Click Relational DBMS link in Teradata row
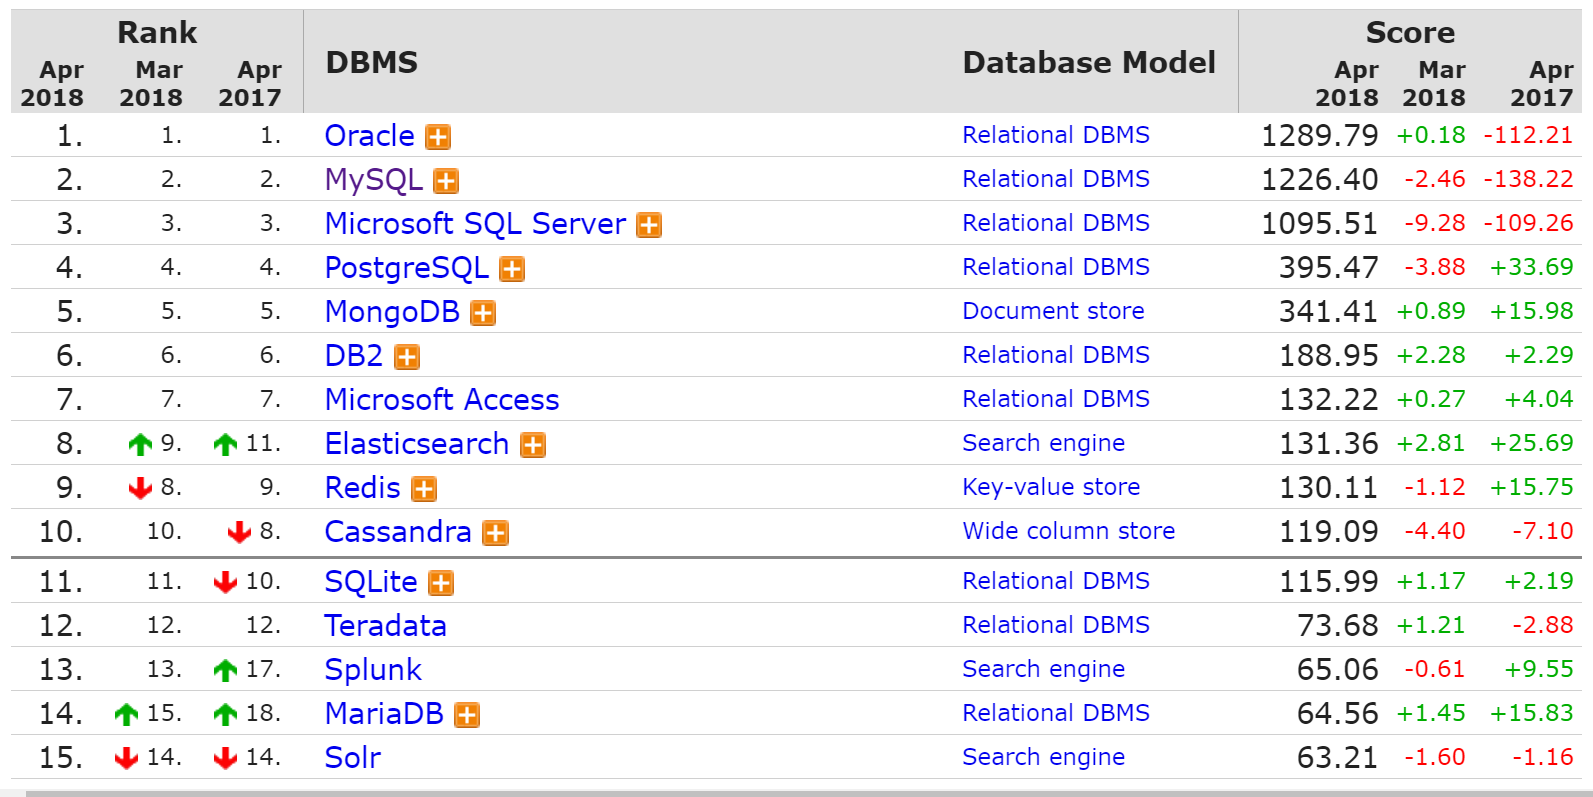The image size is (1593, 797). click(1056, 625)
